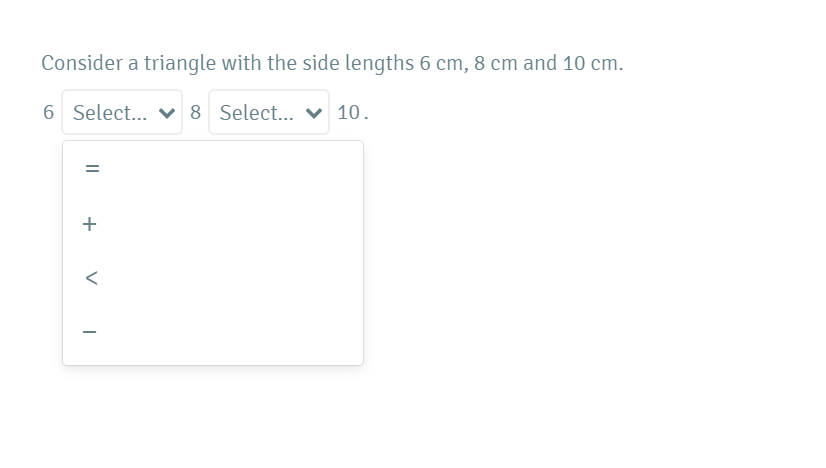Open the dropdown between 6 and 8
The width and height of the screenshot is (826, 468).
tap(121, 113)
